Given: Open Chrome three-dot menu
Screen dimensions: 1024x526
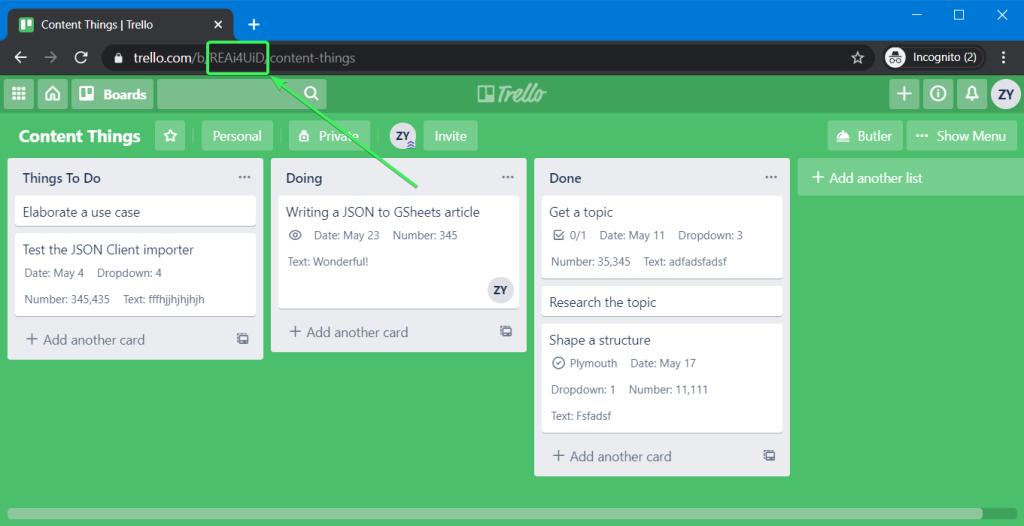Looking at the screenshot, I should (1004, 58).
